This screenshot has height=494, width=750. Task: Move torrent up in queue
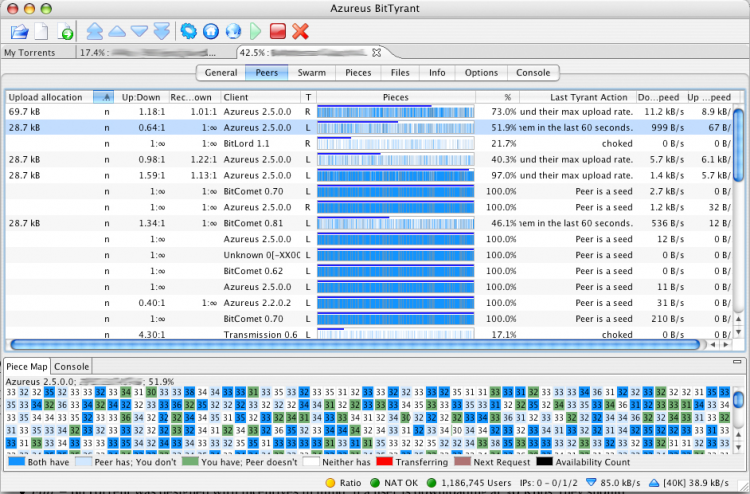117,32
